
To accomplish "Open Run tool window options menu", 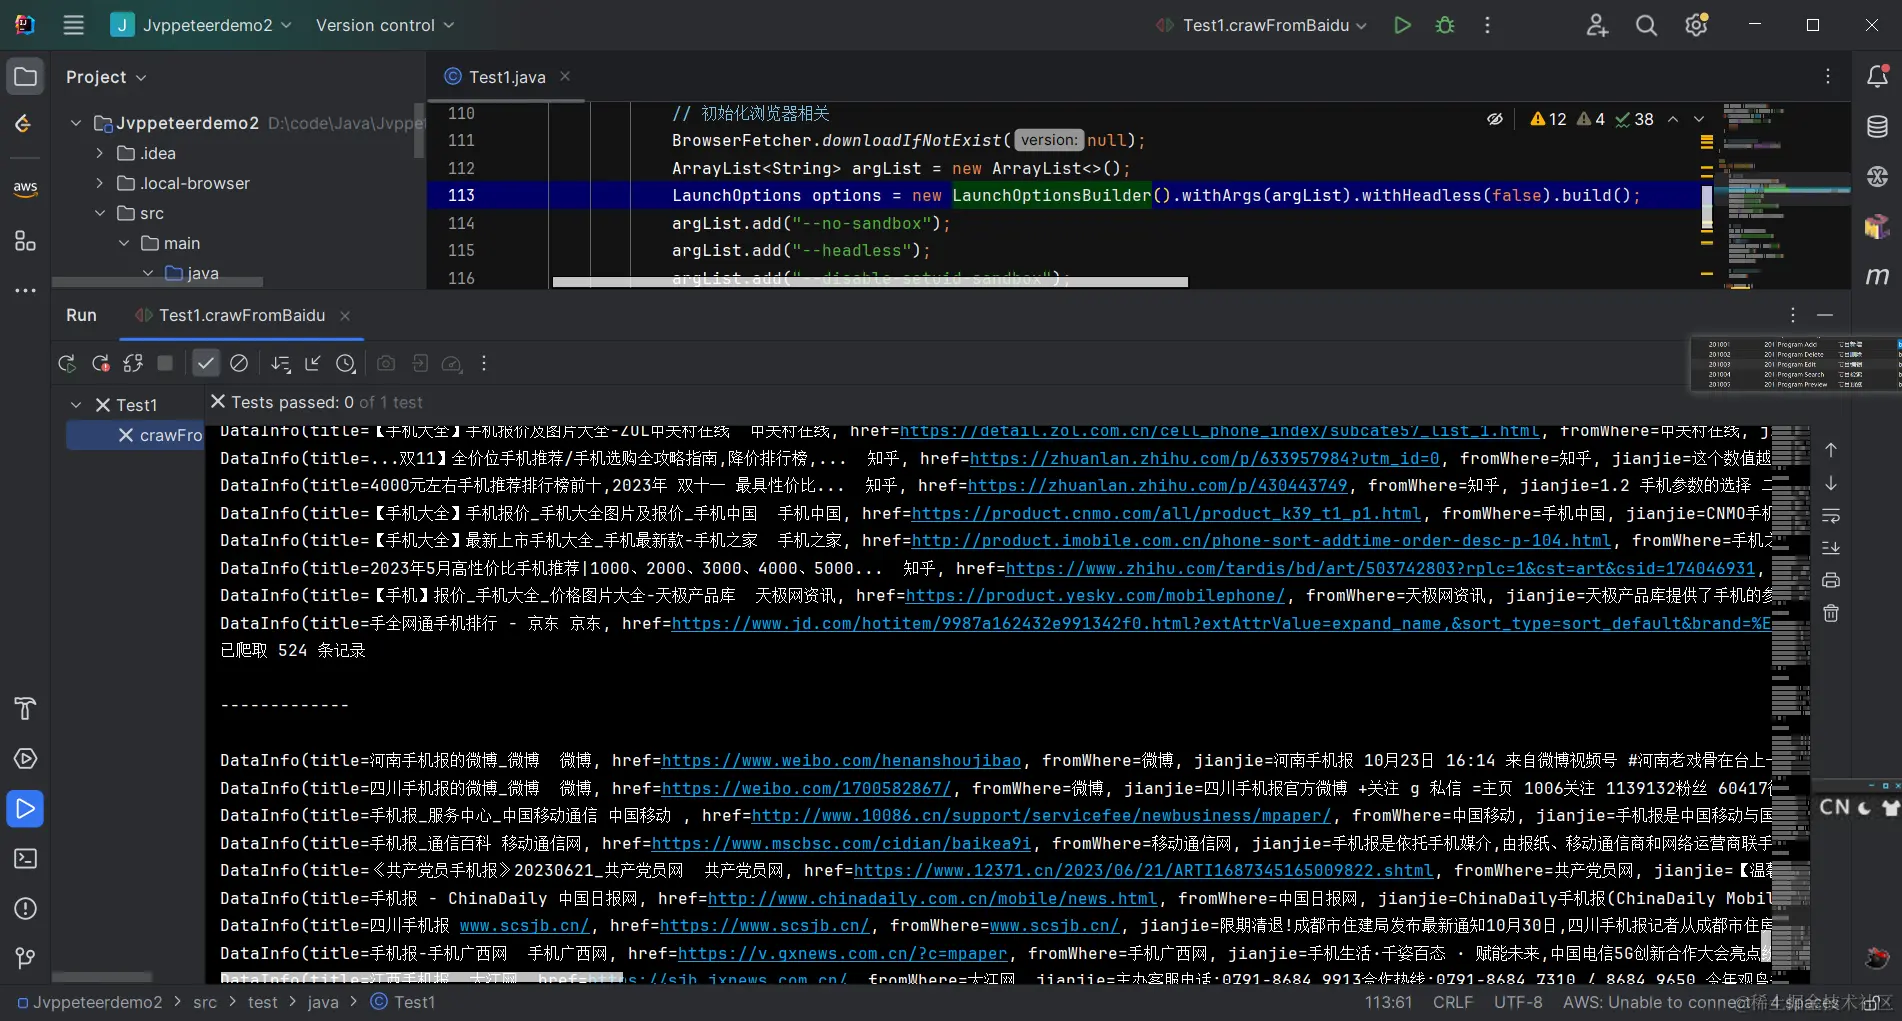I will point(1793,315).
